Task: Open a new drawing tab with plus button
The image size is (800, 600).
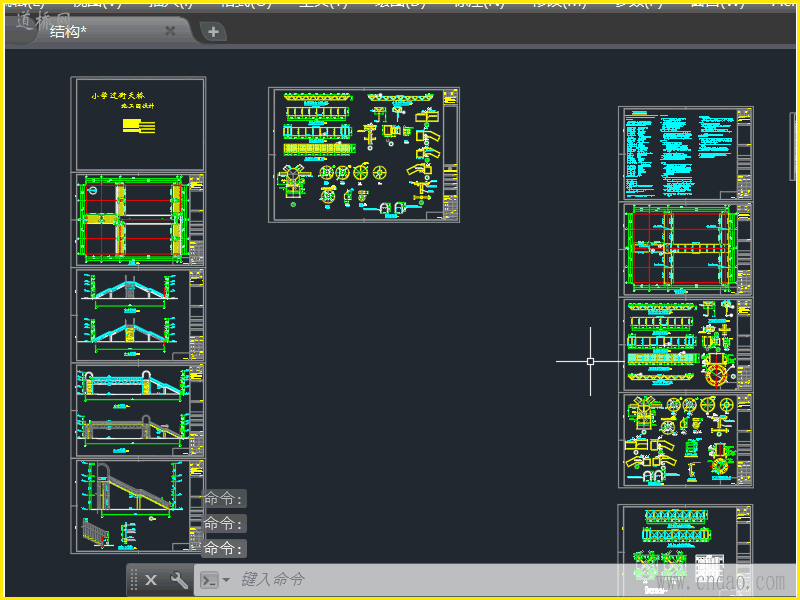Action: (x=213, y=32)
